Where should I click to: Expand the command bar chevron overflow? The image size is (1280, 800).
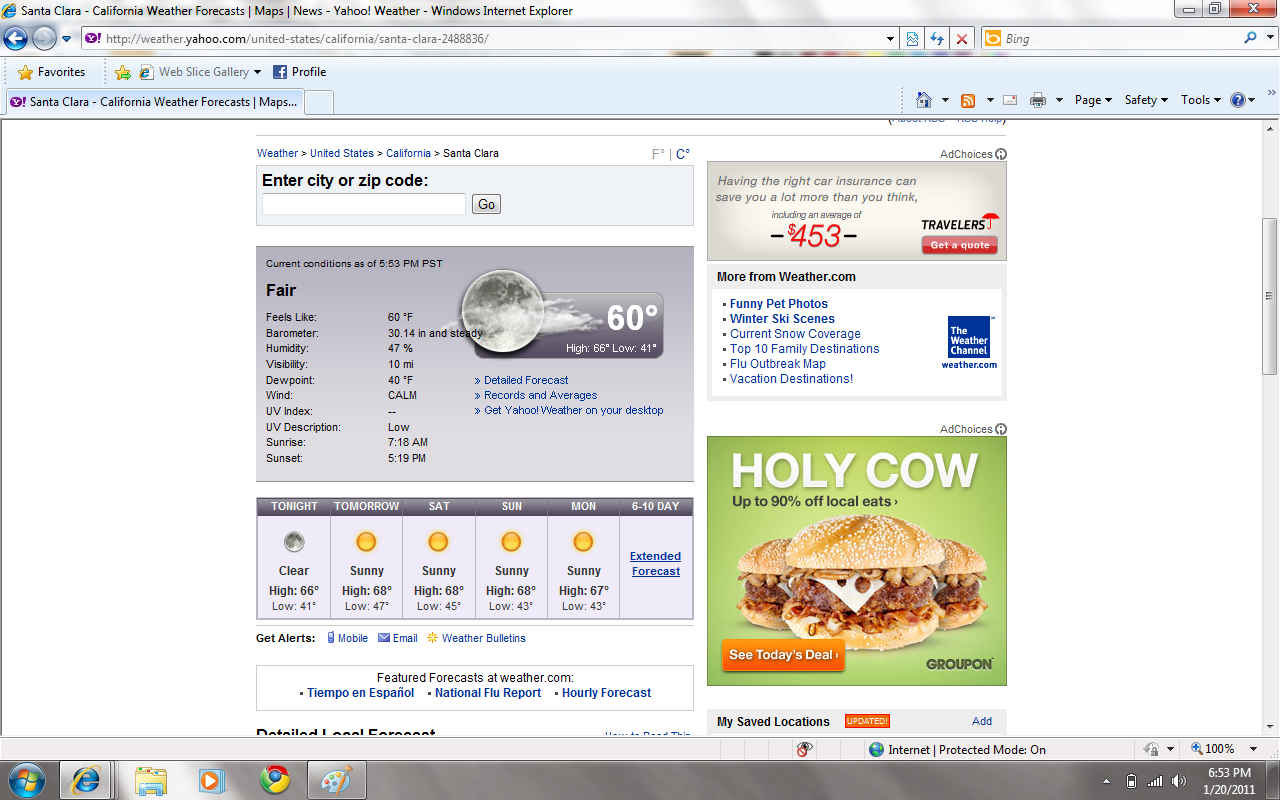click(1271, 93)
